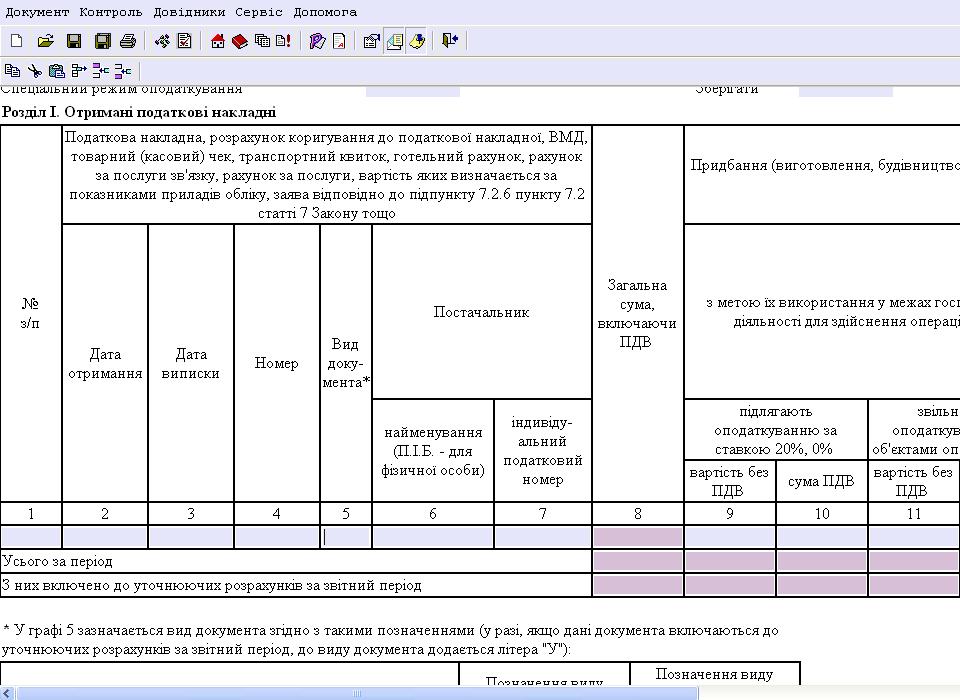This screenshot has width=960, height=700.
Task: Click the Номер input cell in column 4
Action: coord(277,537)
